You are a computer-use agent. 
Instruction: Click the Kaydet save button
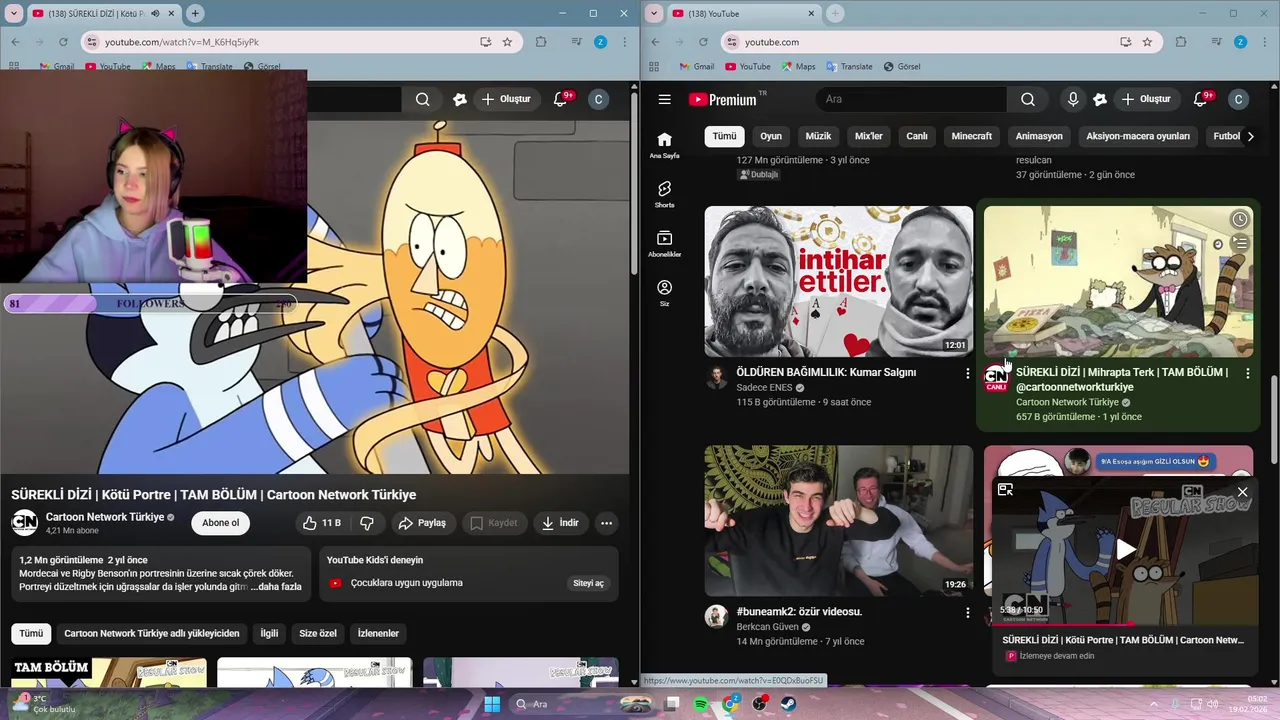pos(494,523)
